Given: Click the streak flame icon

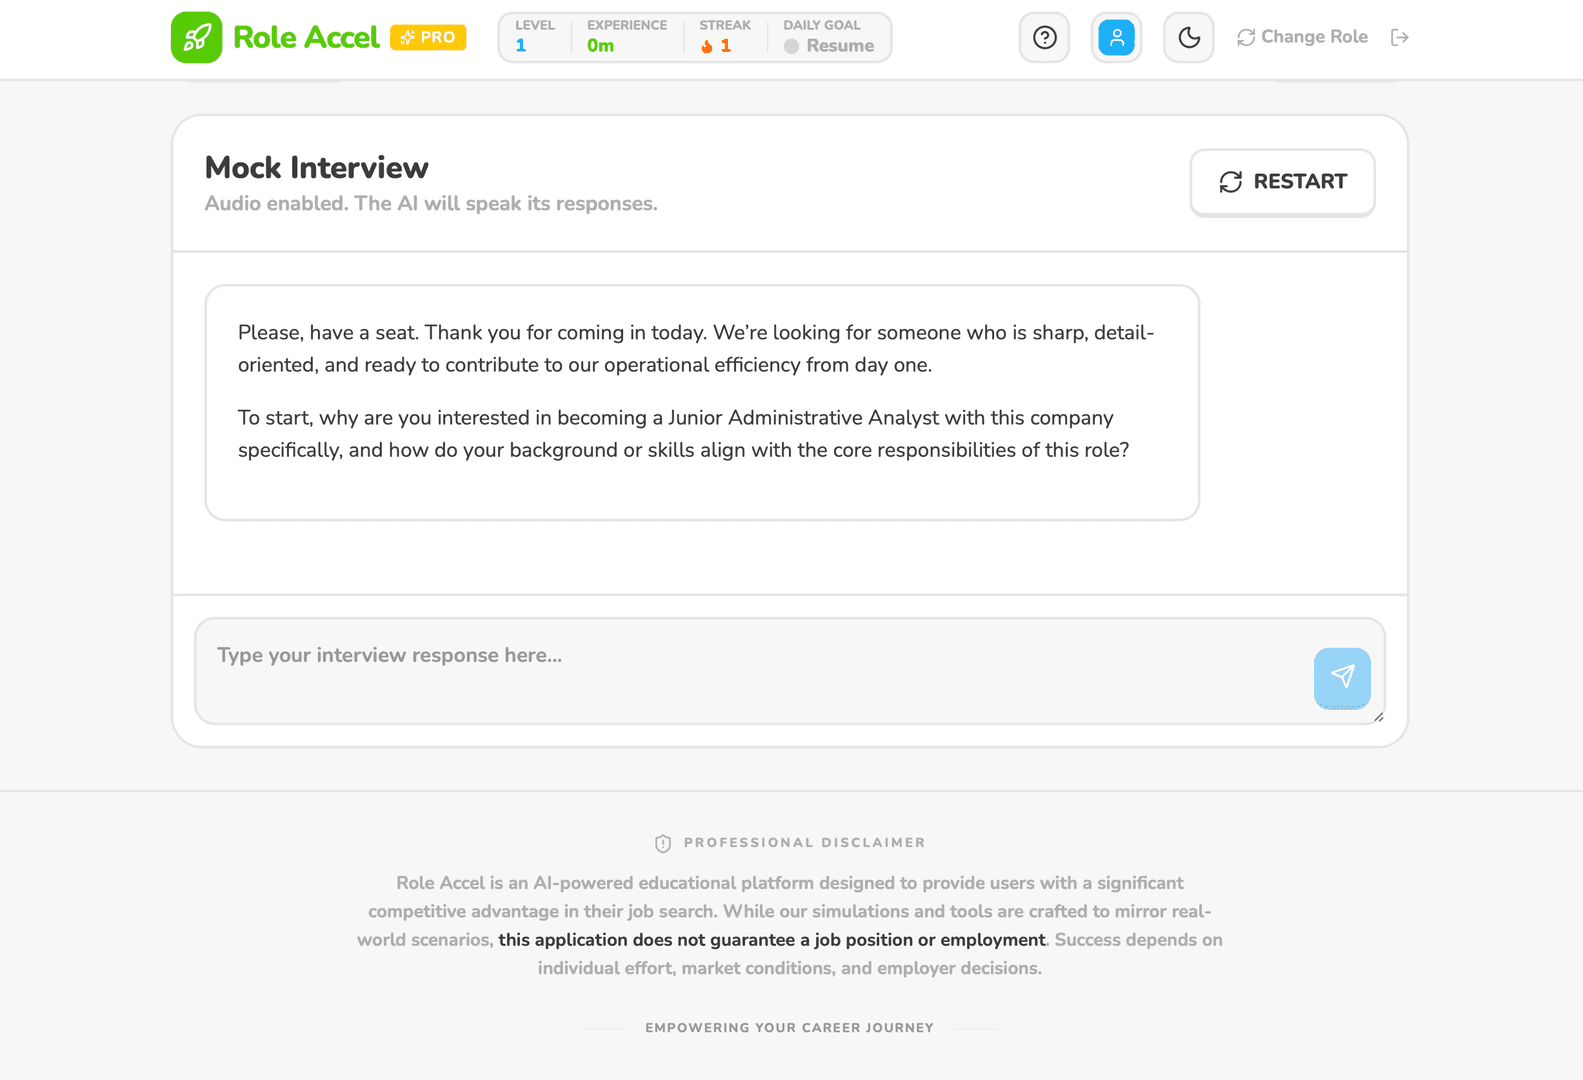Looking at the screenshot, I should tap(707, 46).
